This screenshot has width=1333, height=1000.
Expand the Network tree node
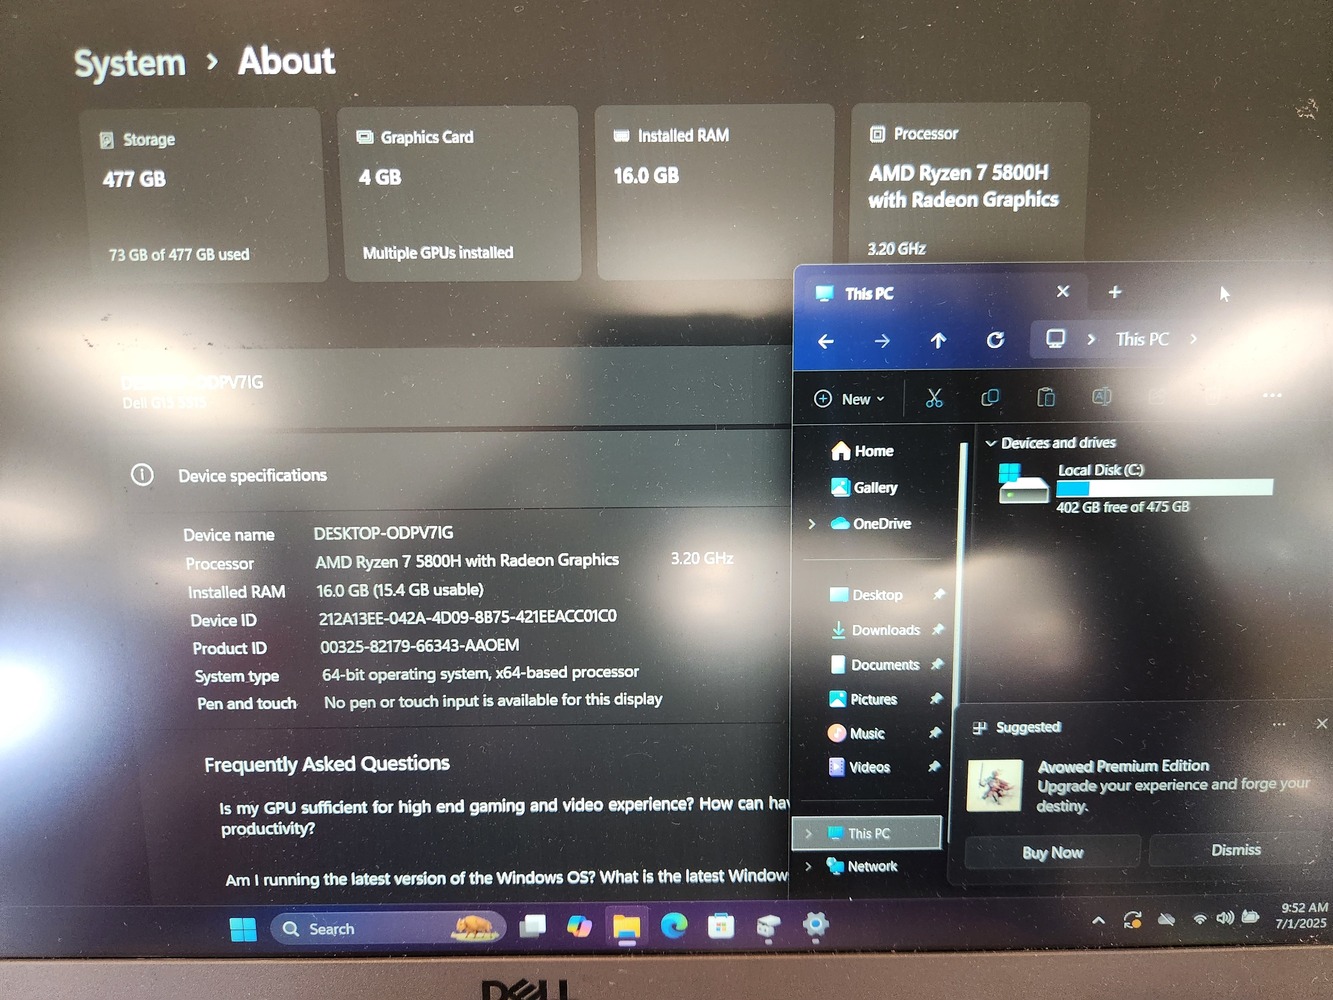click(x=808, y=866)
